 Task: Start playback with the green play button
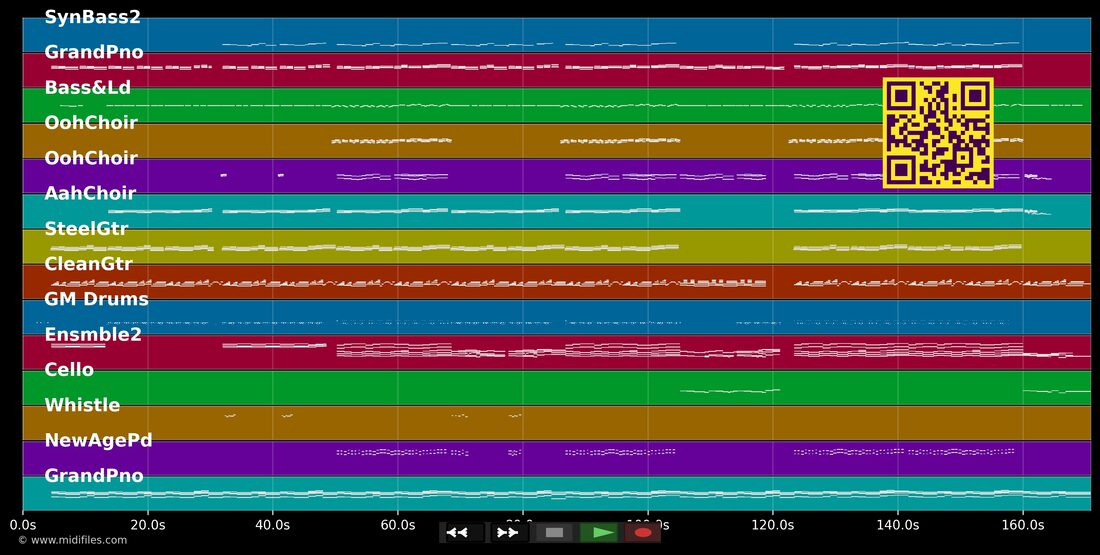coord(599,533)
